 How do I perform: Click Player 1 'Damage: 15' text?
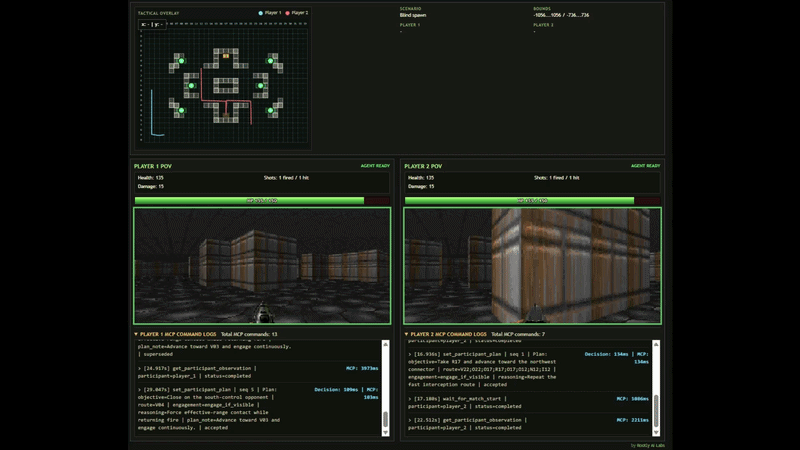tap(151, 186)
